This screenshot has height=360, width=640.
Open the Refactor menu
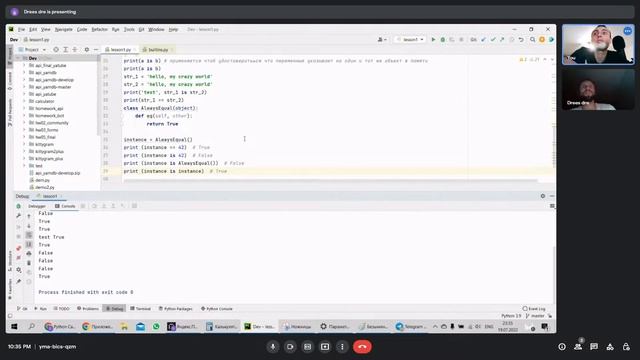[99, 29]
